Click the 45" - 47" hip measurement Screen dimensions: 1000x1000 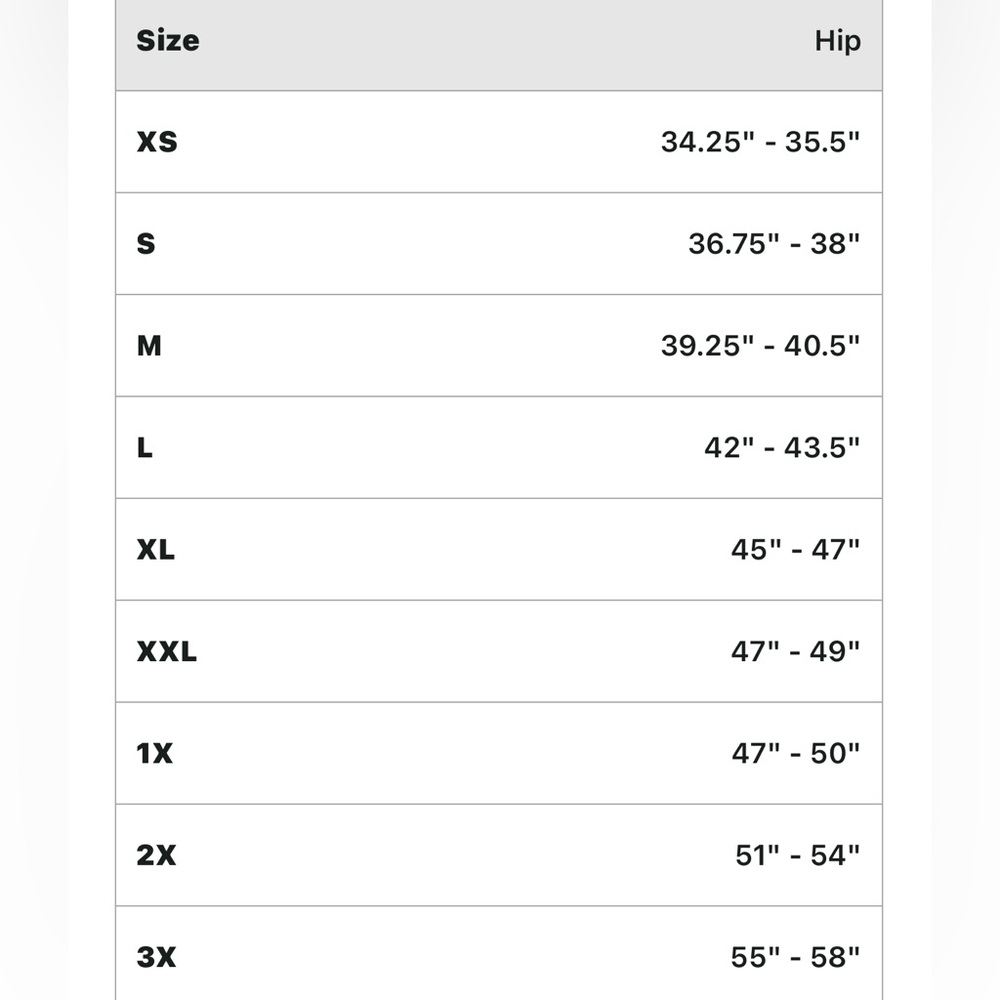795,550
